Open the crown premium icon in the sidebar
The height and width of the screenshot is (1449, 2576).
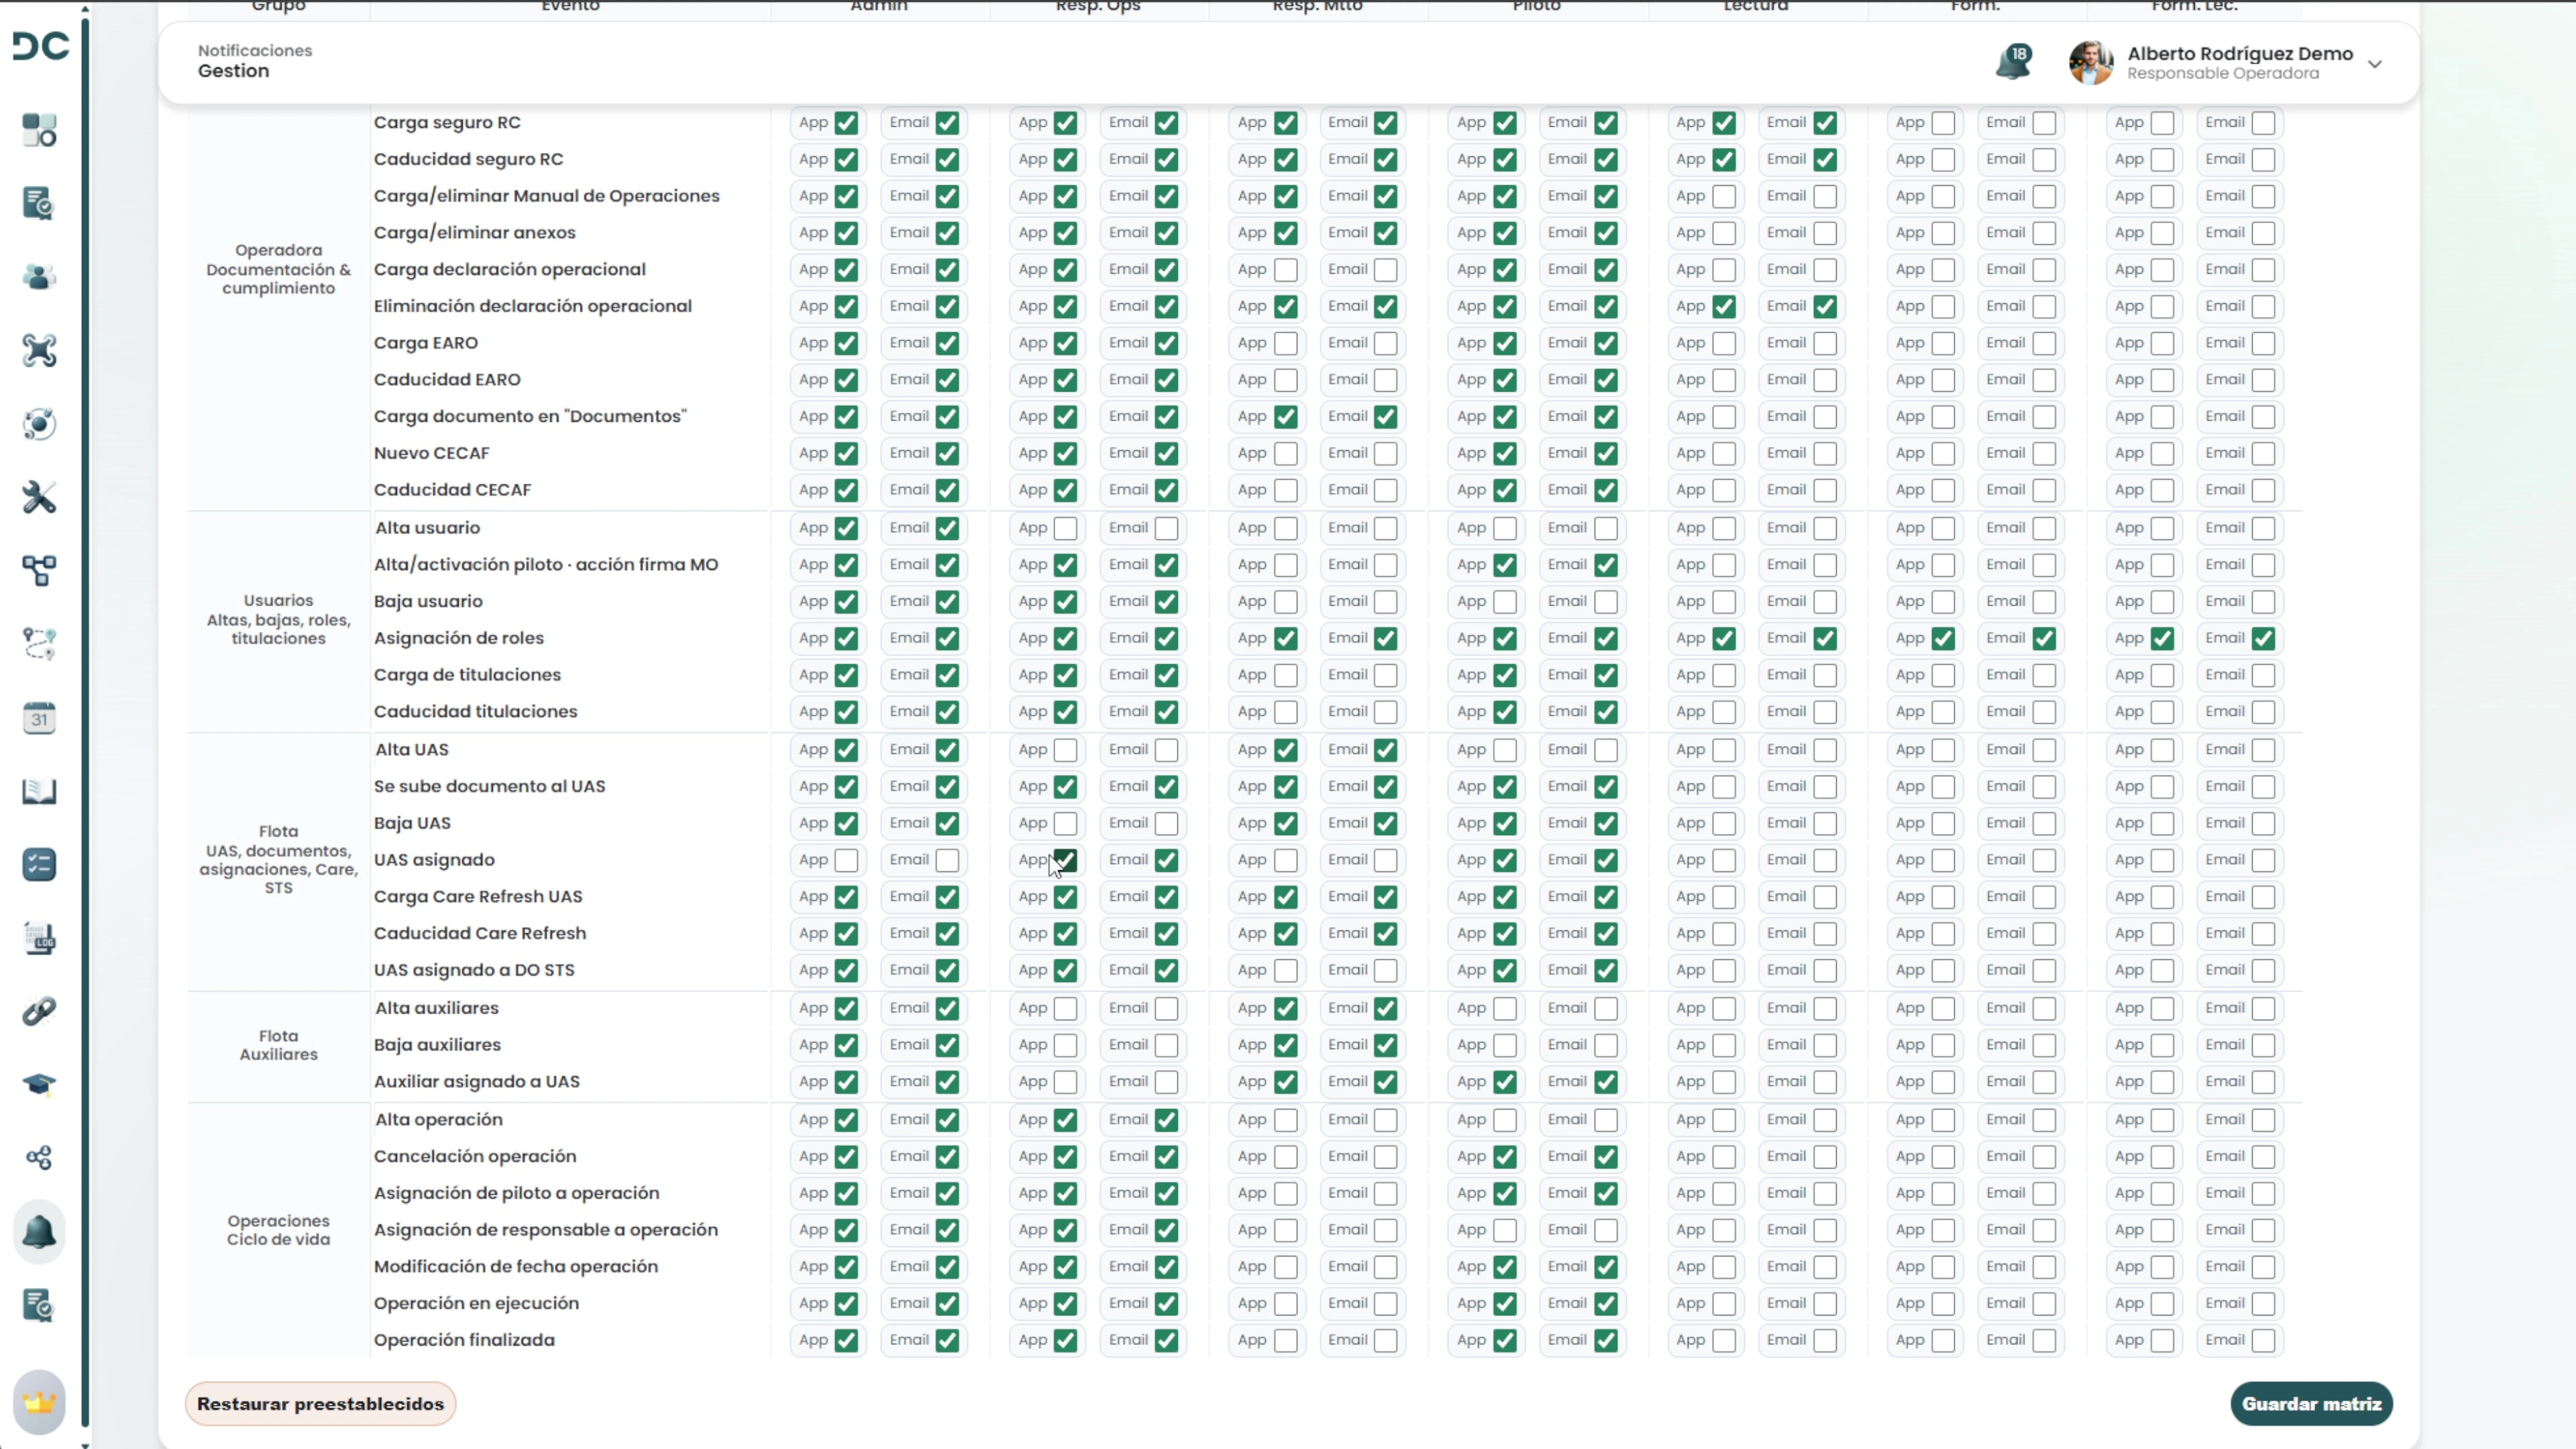39,1403
